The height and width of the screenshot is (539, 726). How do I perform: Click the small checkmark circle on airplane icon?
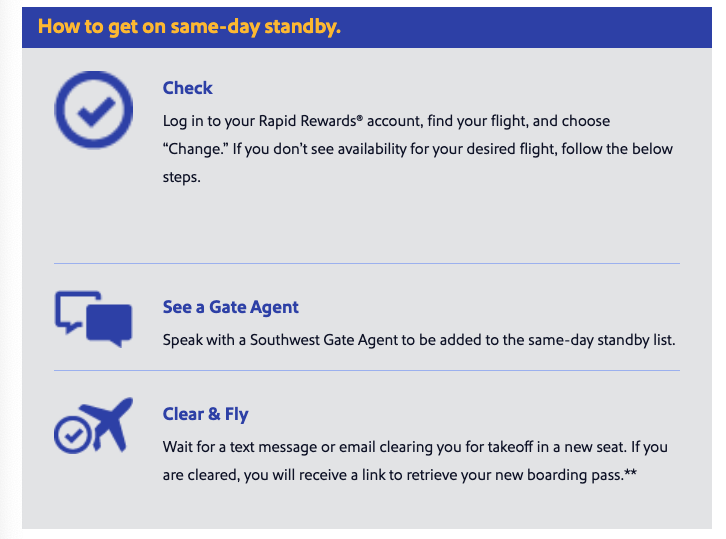70,435
